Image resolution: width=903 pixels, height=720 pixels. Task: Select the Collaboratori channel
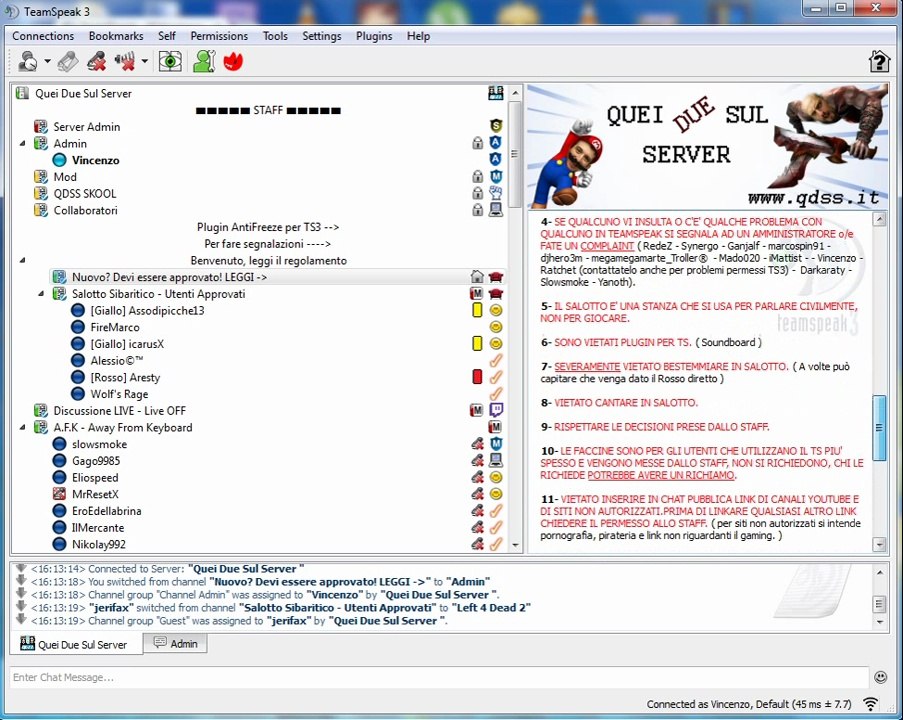point(85,210)
